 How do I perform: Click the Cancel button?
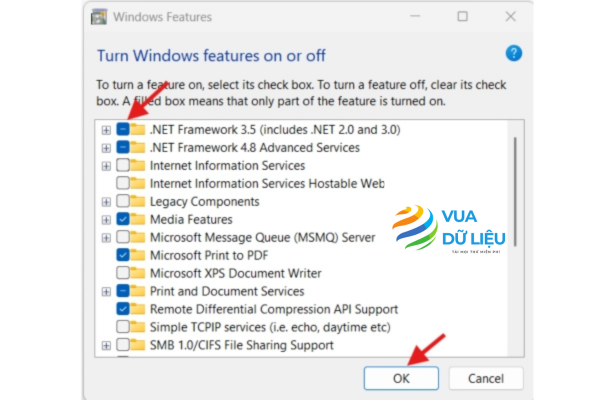pyautogui.click(x=486, y=378)
